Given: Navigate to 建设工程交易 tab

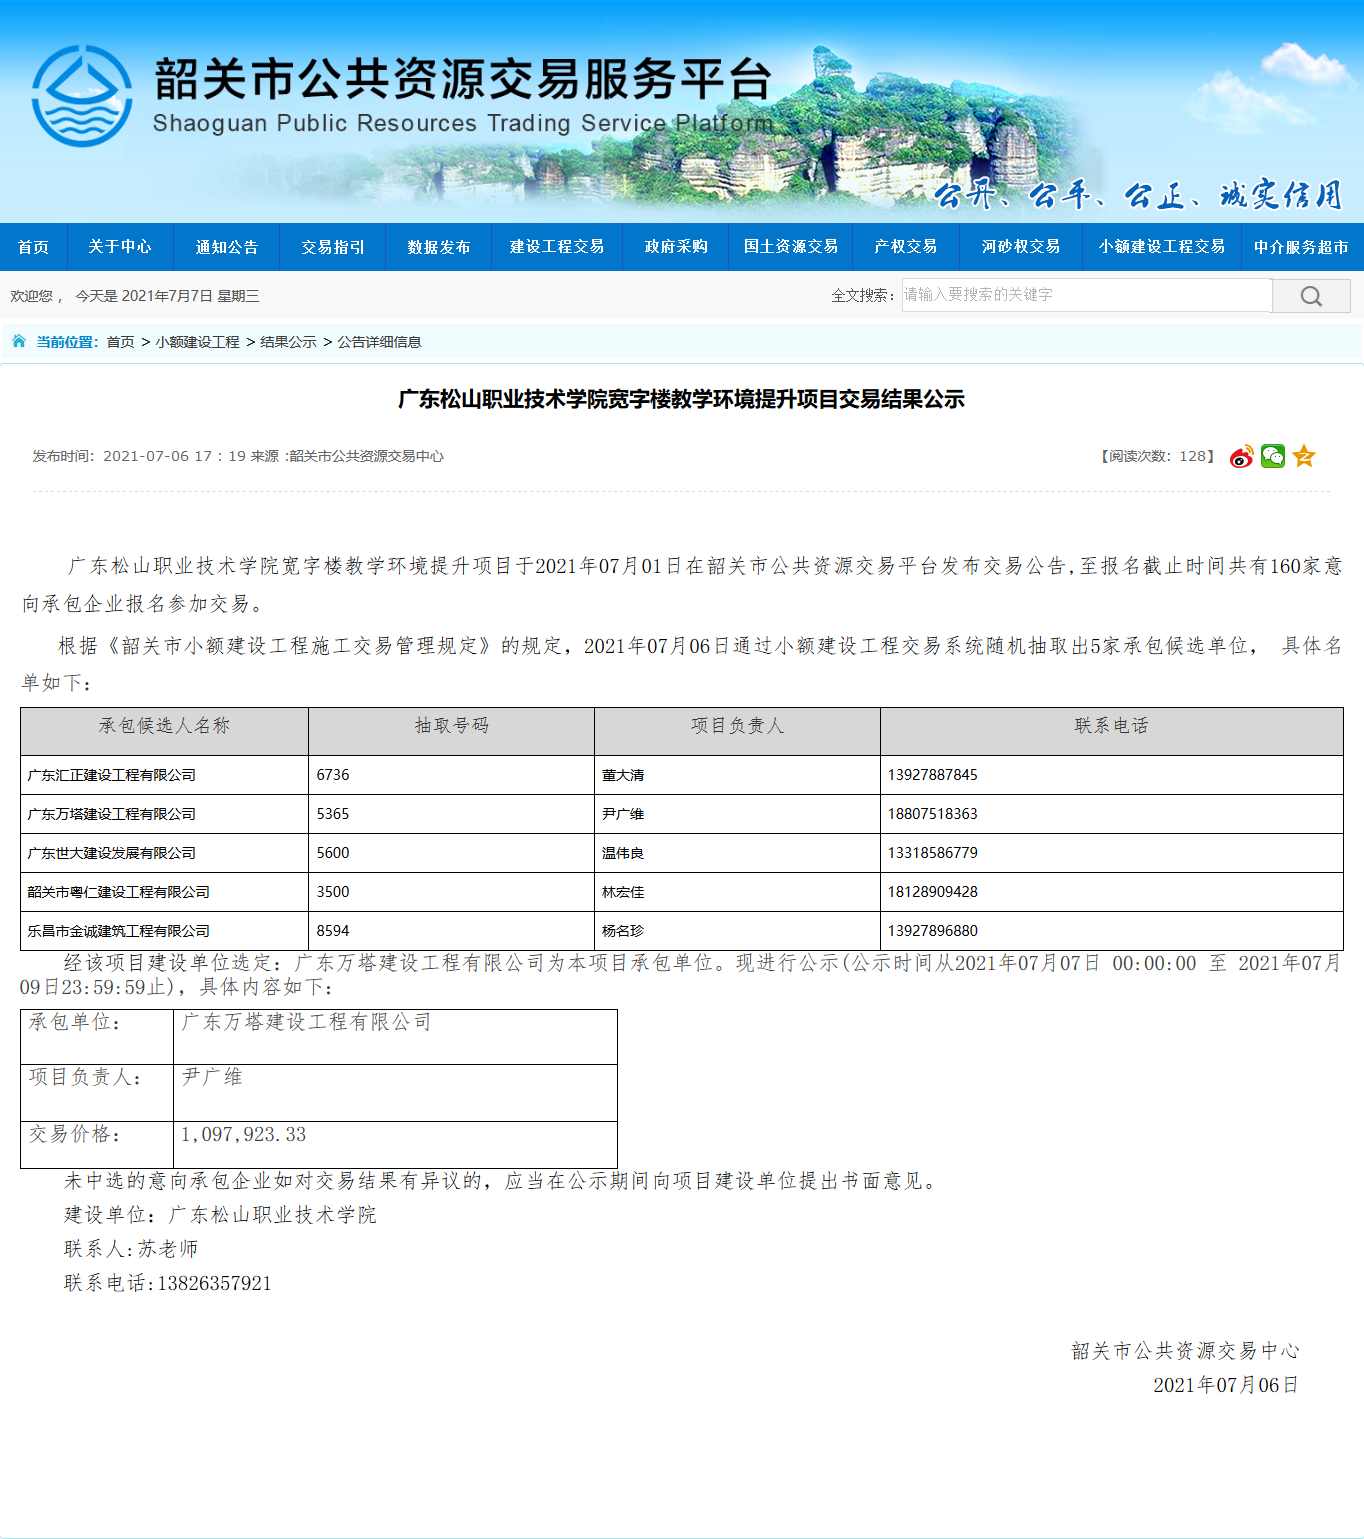Looking at the screenshot, I should 557,247.
